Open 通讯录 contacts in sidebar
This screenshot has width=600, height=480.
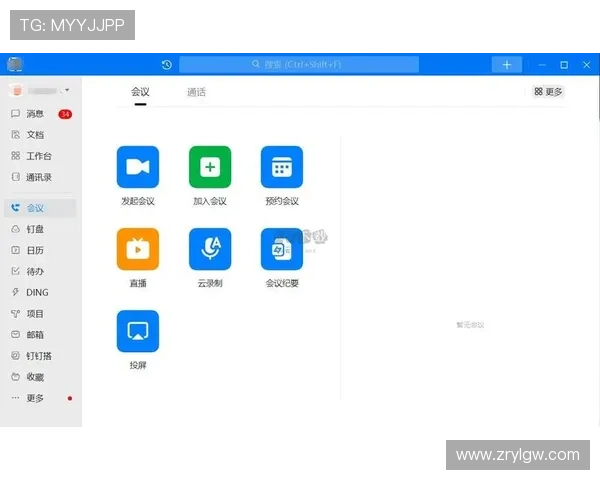pos(40,177)
